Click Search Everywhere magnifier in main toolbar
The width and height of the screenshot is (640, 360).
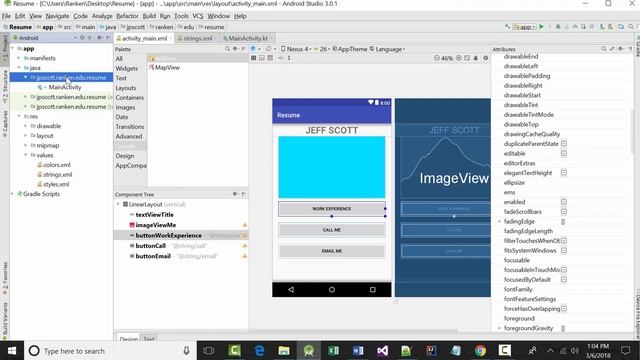tap(631, 27)
